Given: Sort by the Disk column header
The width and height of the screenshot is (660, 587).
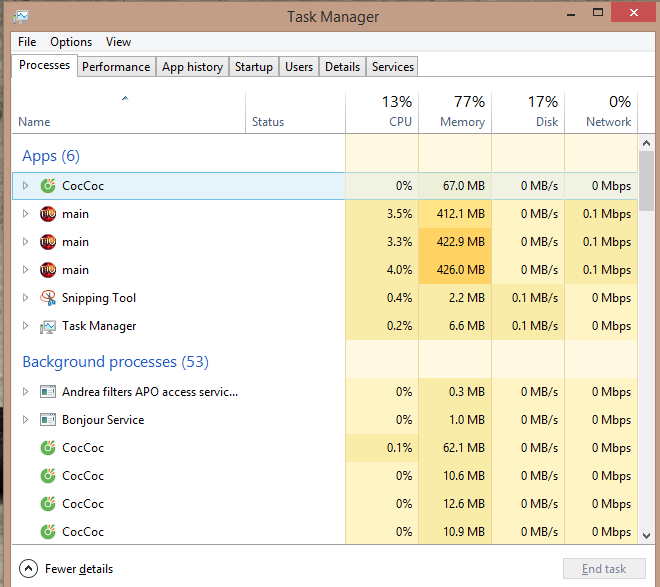Looking at the screenshot, I should 528,113.
